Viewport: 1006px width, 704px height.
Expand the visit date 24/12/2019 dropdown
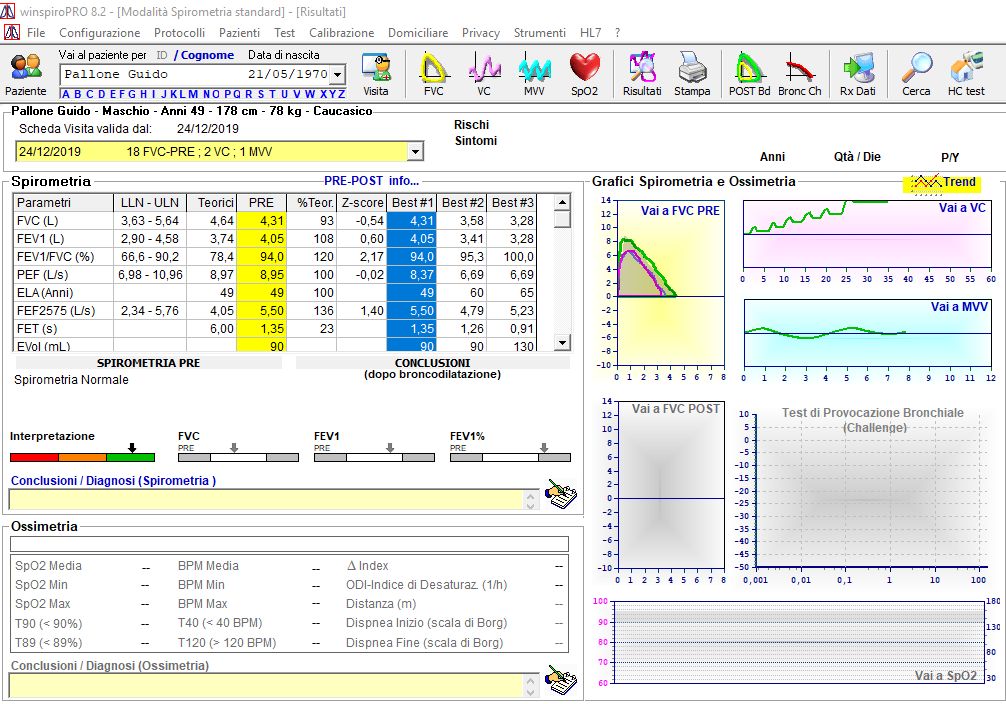click(415, 152)
